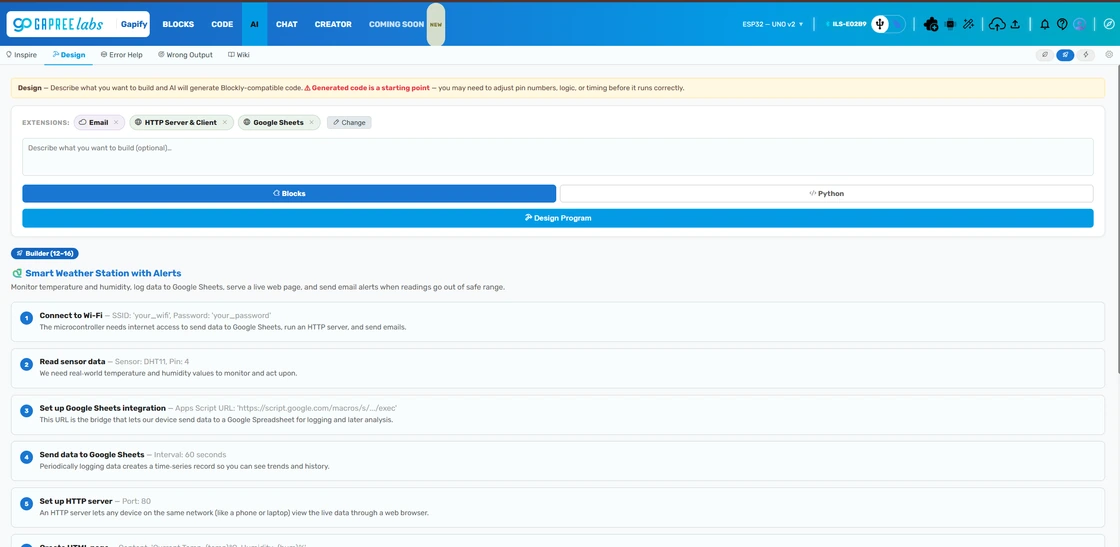Click the user profile avatar

pyautogui.click(x=1080, y=24)
